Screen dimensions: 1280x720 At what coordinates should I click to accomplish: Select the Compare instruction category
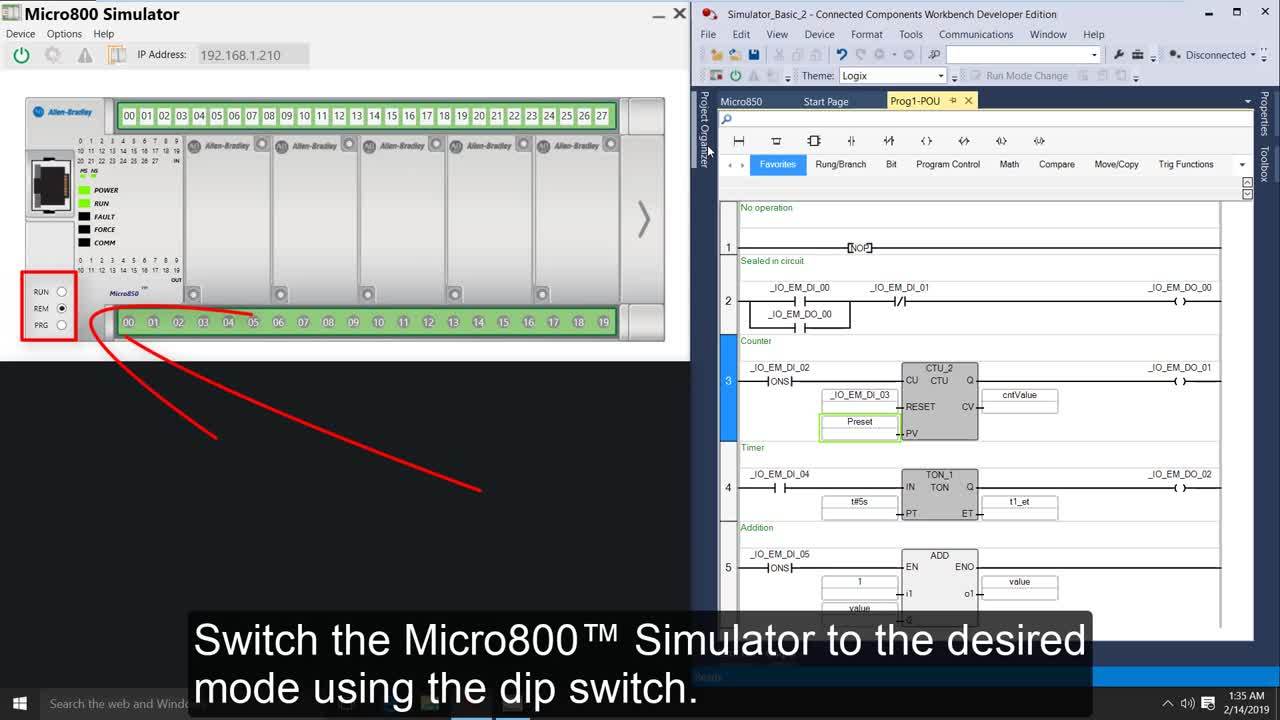tap(1057, 165)
